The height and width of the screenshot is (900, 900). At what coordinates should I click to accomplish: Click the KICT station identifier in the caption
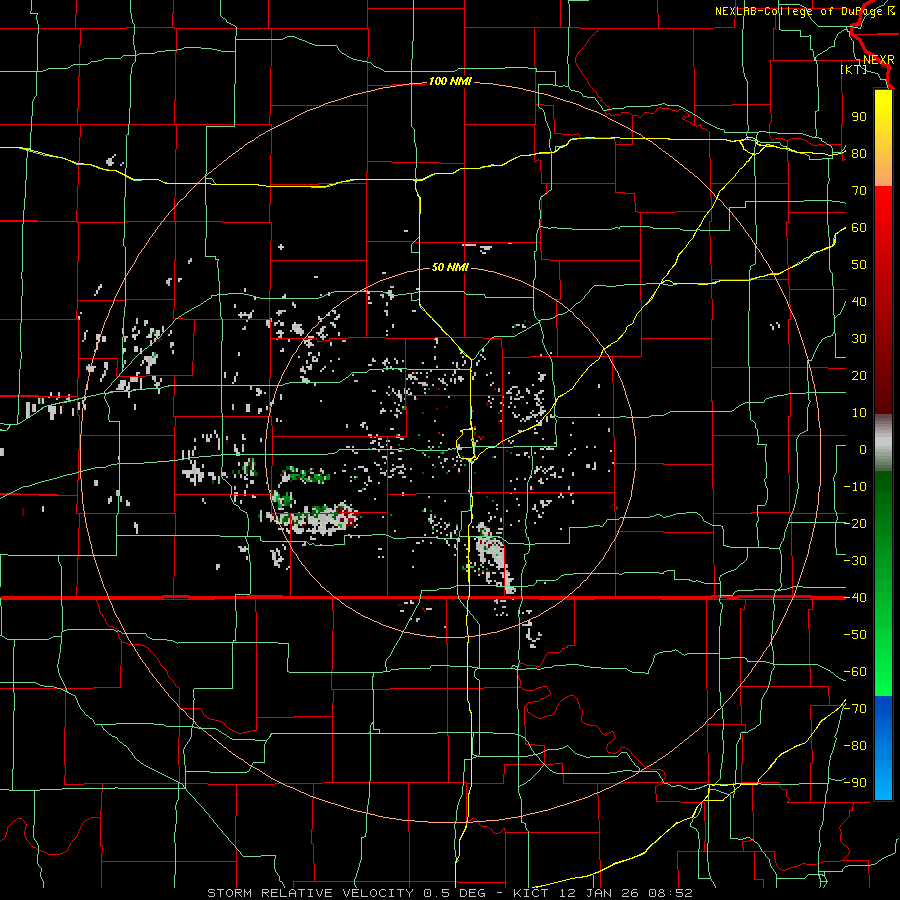point(531,893)
